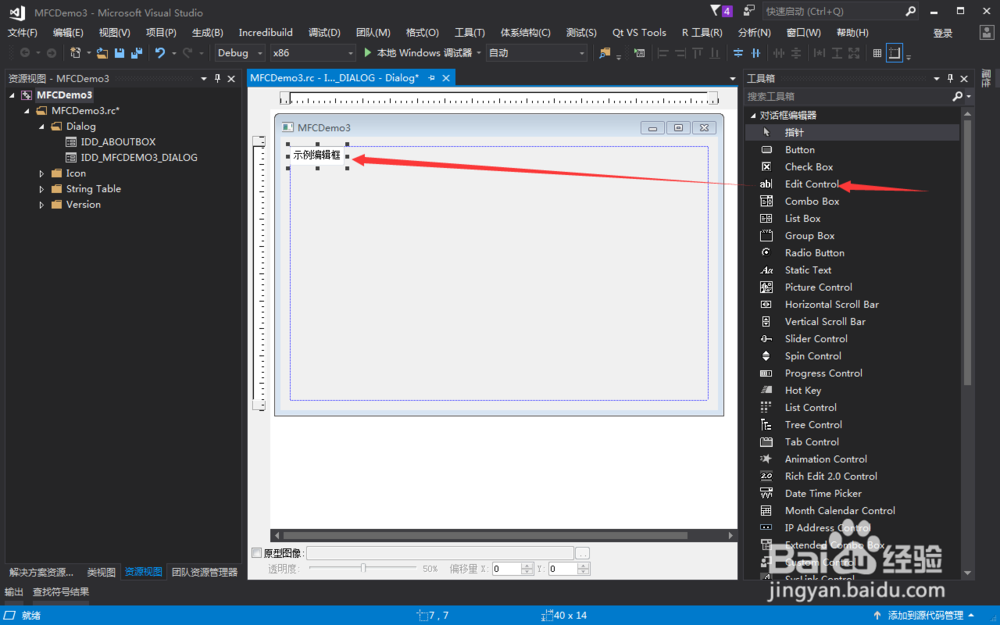Toggle the grid display toolbar icon
1000x625 pixels.
coord(877,53)
